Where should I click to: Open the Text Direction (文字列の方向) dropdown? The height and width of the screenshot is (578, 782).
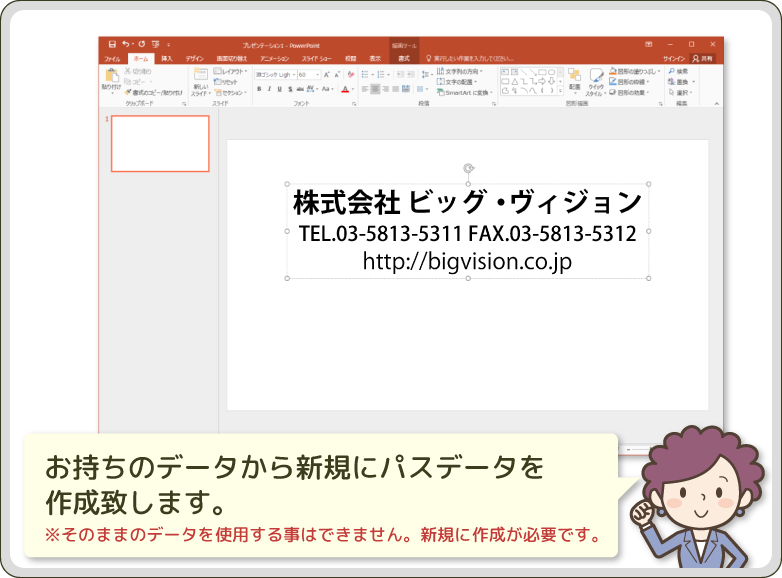pyautogui.click(x=459, y=71)
